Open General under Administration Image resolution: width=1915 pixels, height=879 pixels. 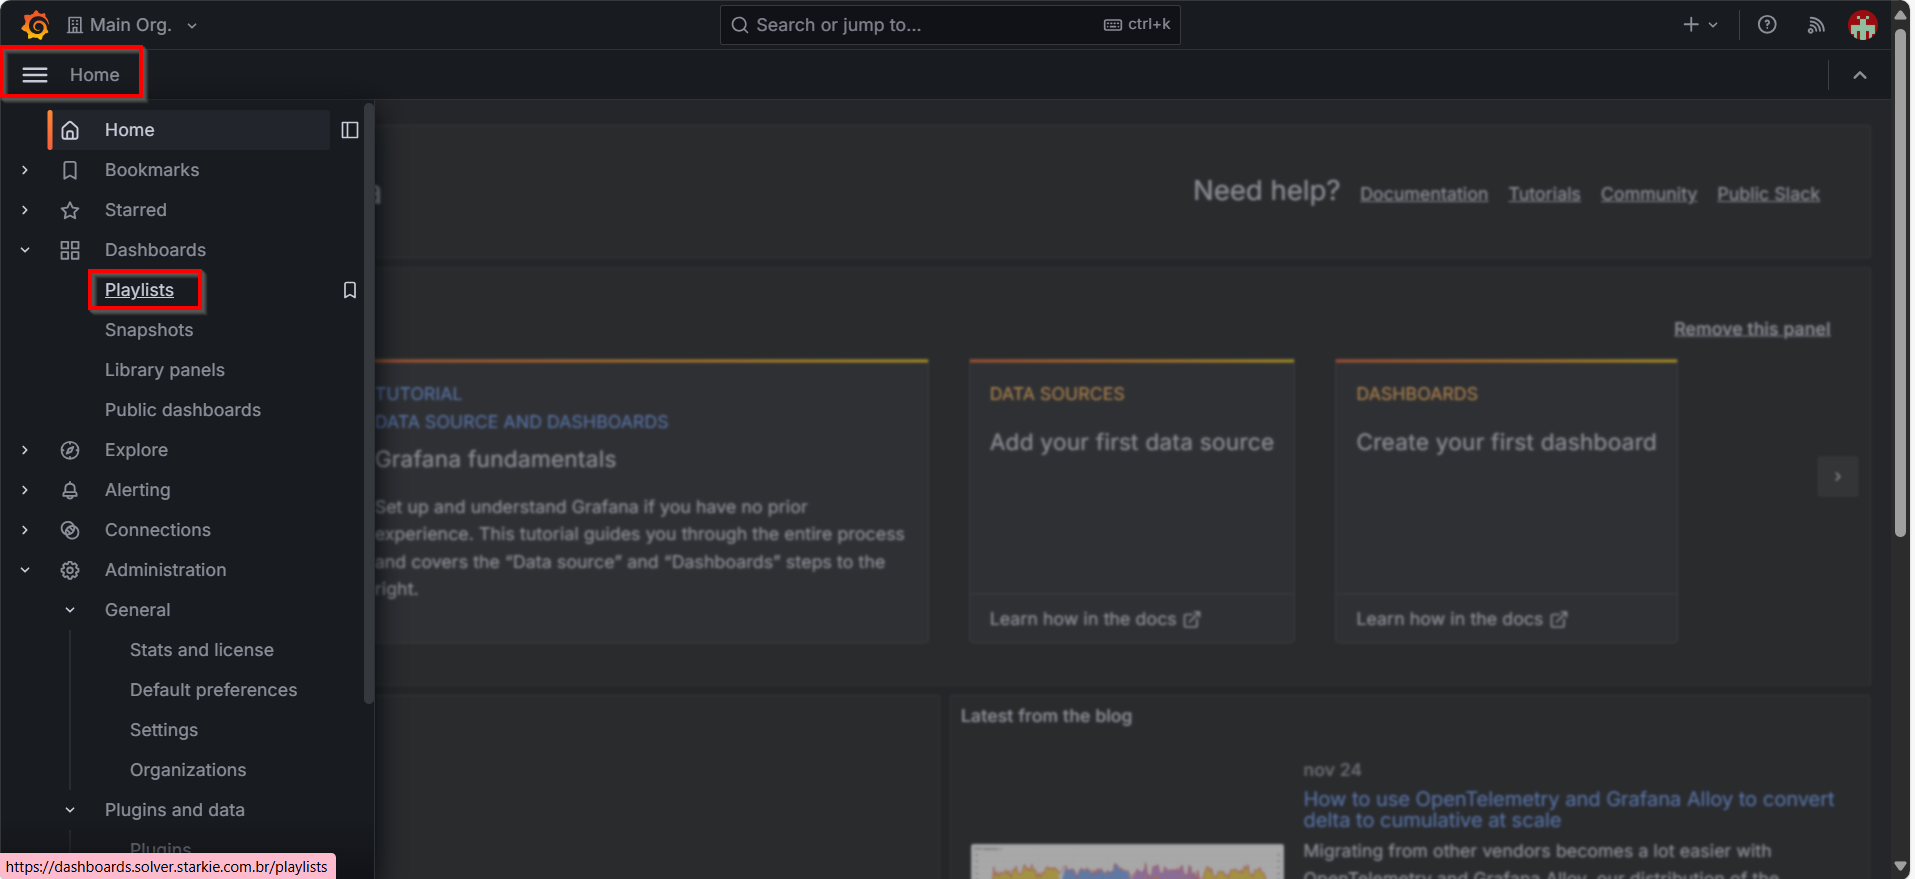pos(138,610)
